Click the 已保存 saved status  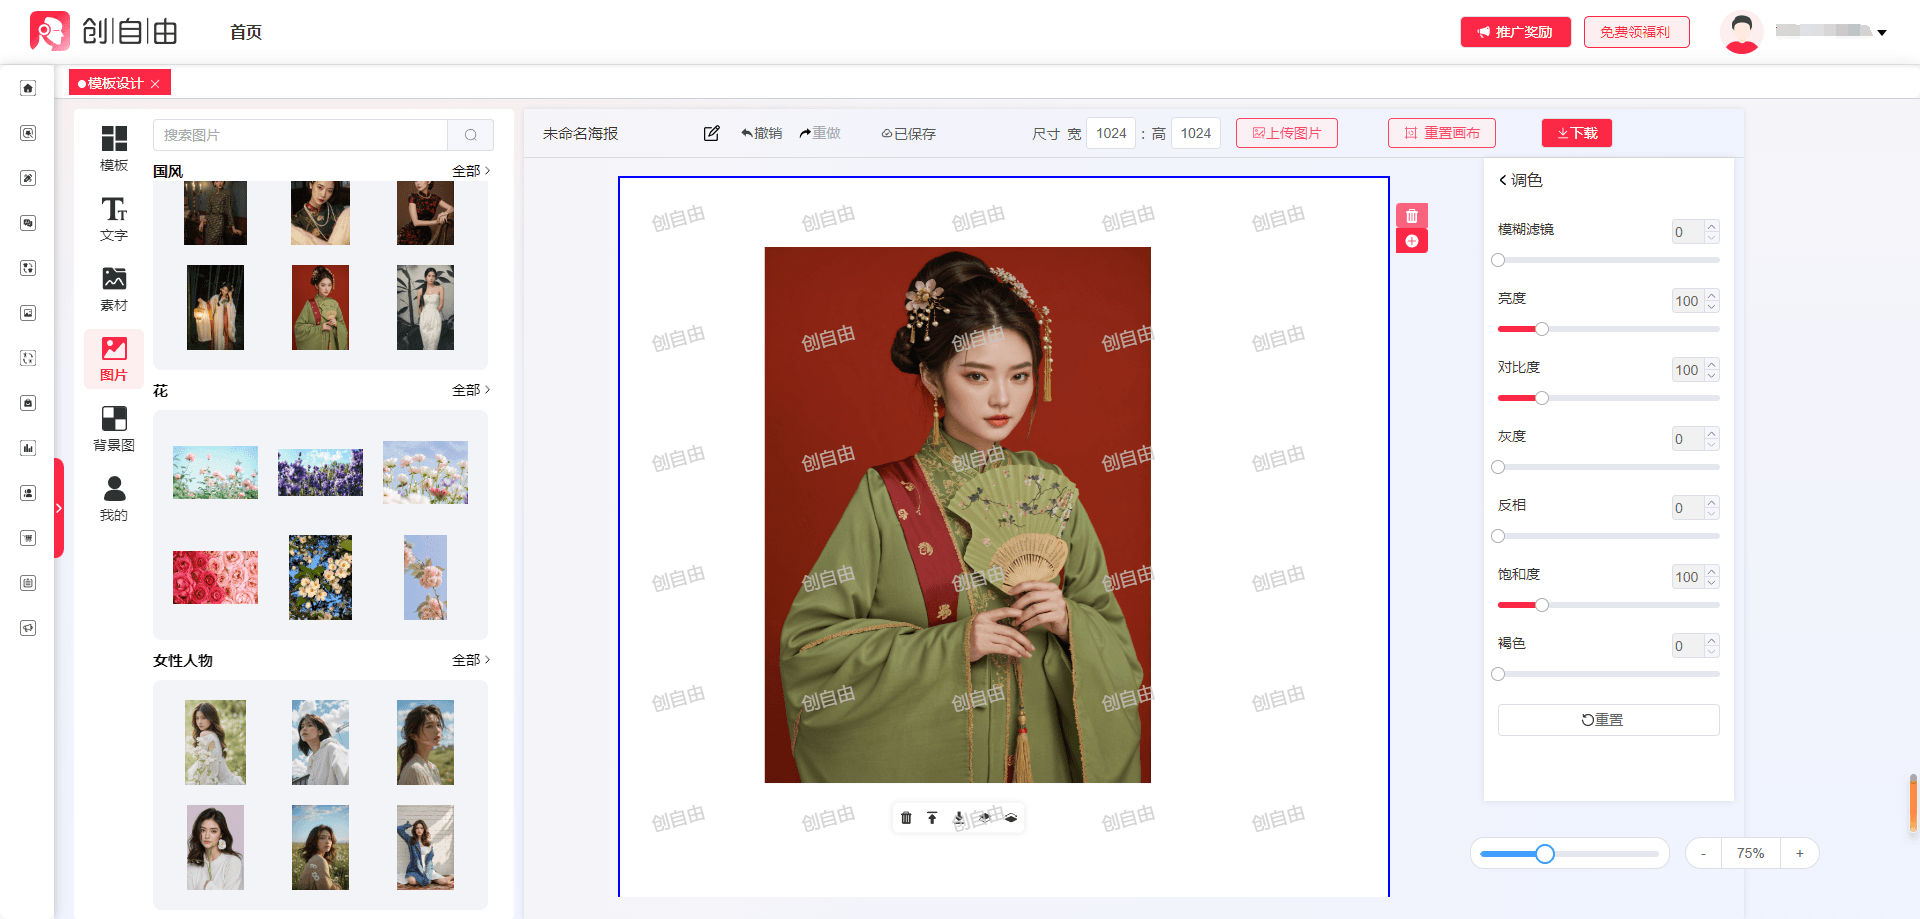tap(908, 133)
